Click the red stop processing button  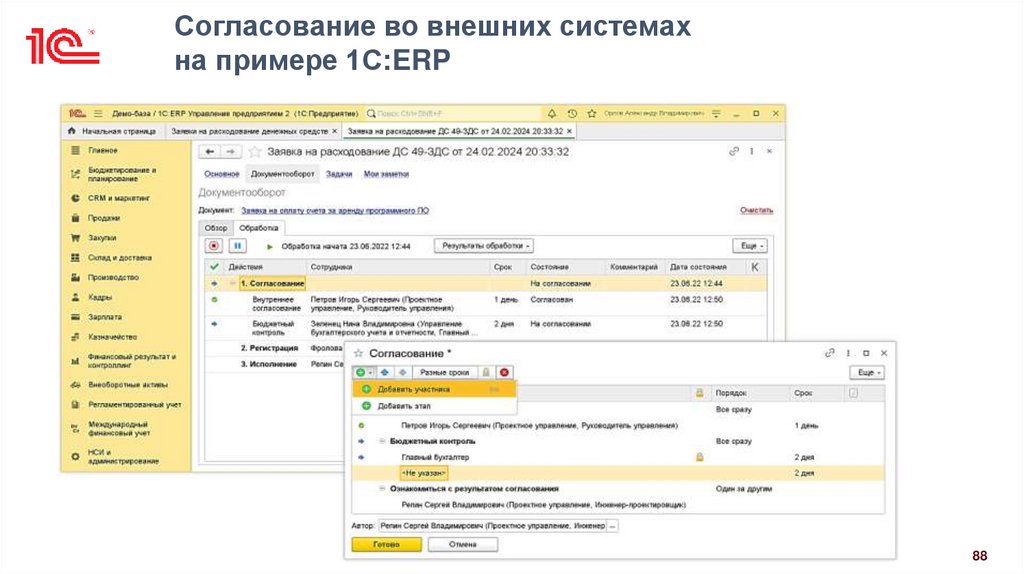coord(214,246)
